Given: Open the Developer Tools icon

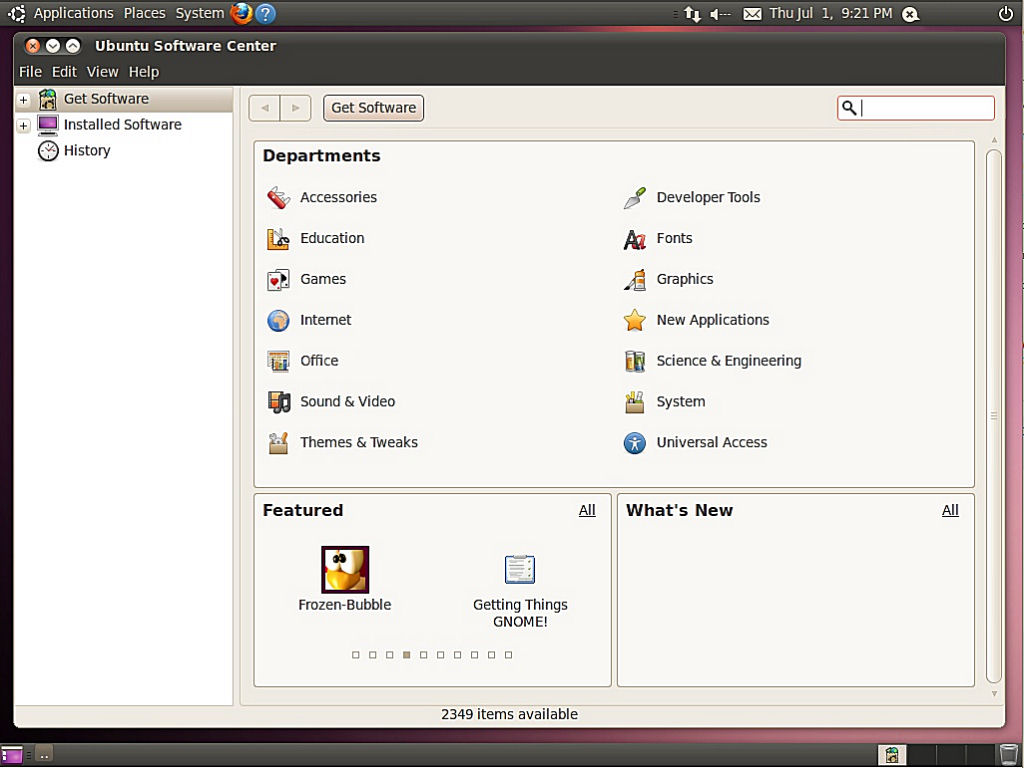Looking at the screenshot, I should (634, 198).
